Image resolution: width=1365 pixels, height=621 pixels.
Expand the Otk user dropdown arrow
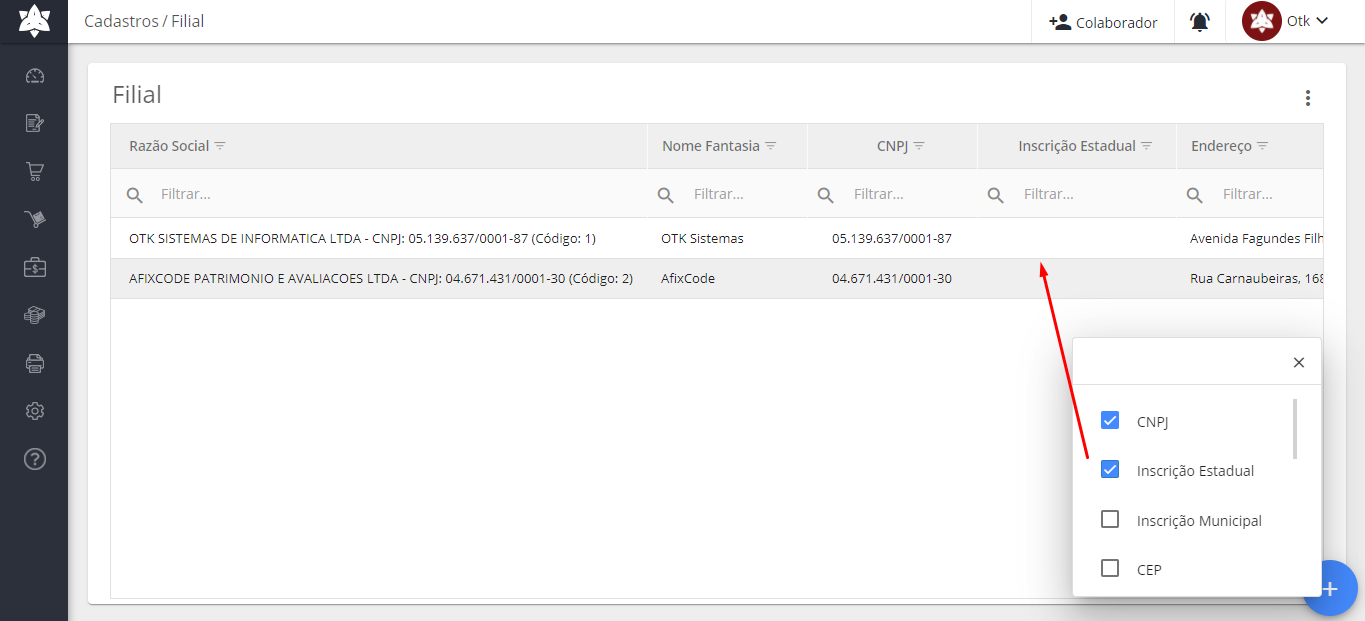[x=1322, y=21]
